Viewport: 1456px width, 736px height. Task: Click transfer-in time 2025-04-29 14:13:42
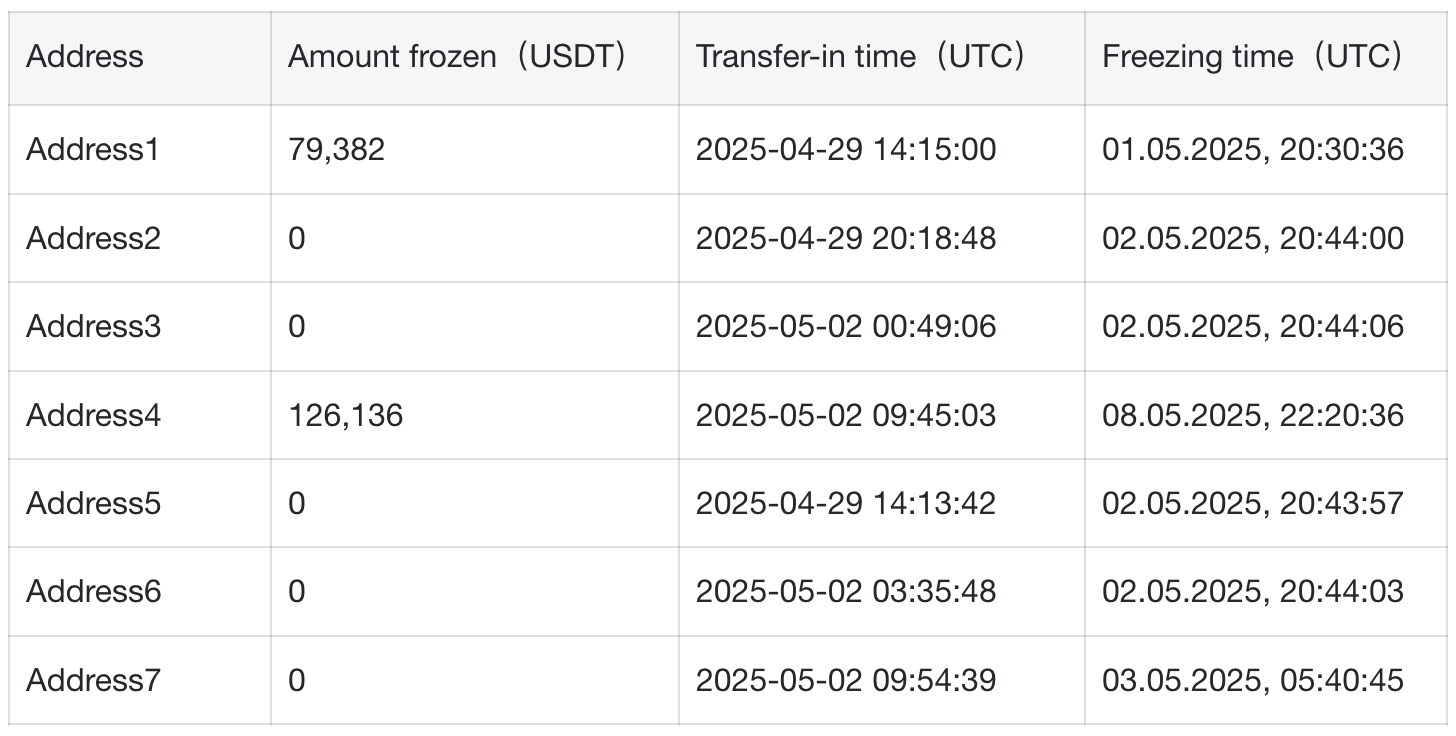point(846,503)
